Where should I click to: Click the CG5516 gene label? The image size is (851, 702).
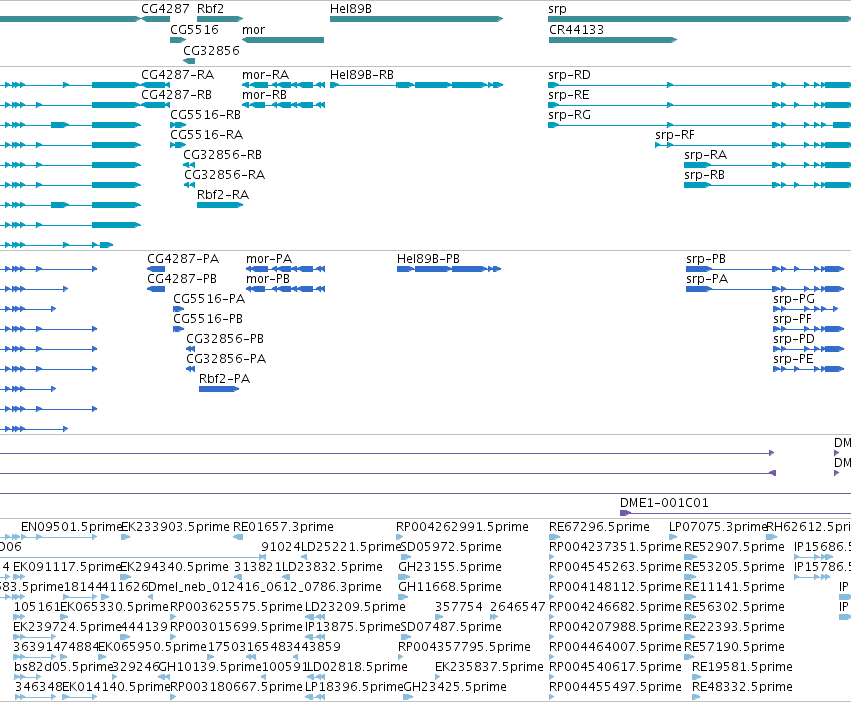tap(194, 29)
